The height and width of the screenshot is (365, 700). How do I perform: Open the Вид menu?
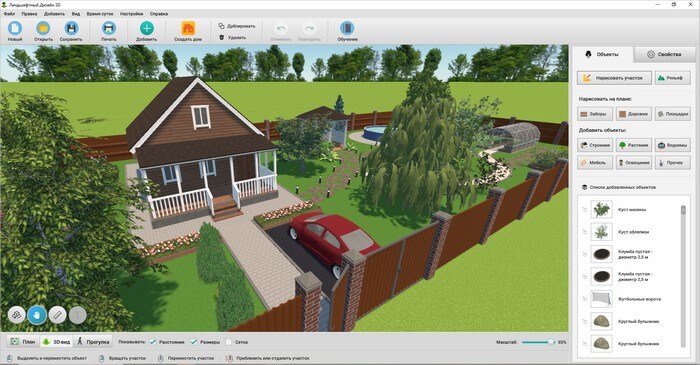(x=76, y=14)
